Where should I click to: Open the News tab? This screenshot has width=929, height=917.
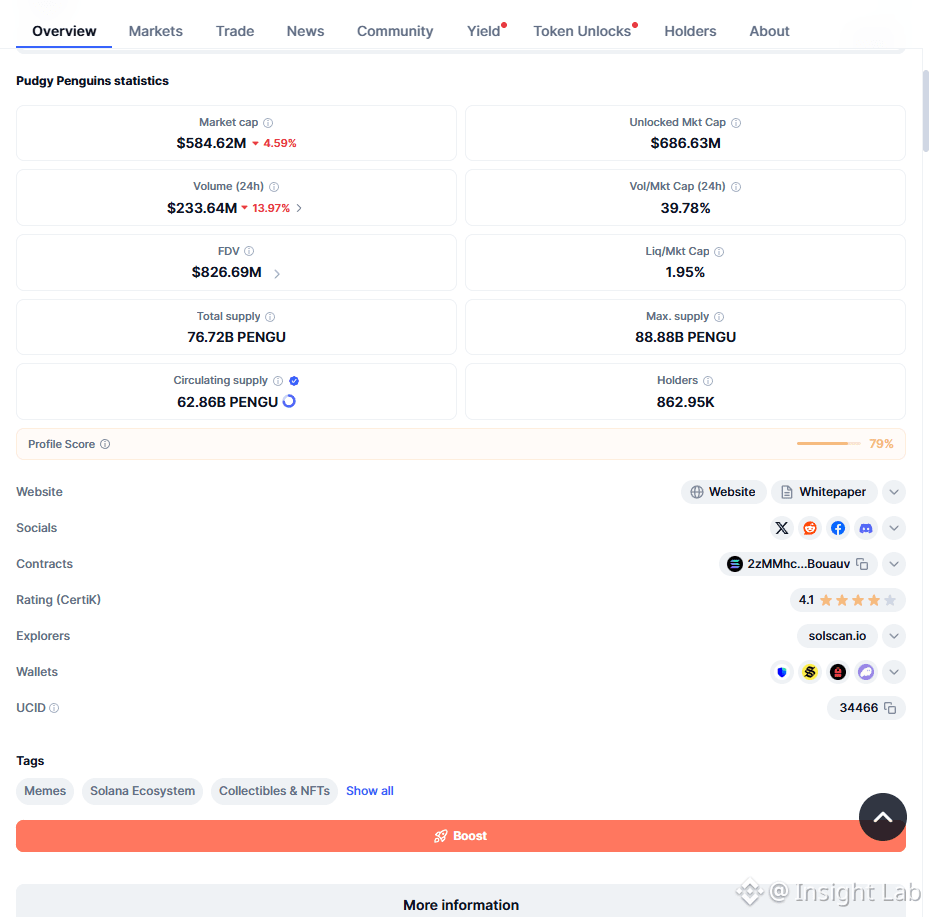pos(305,31)
